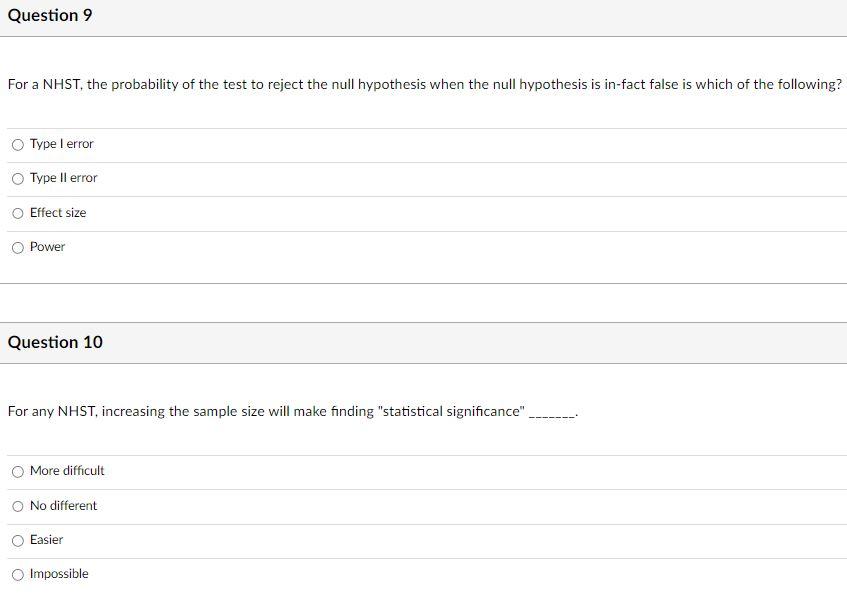Select the Impossible radio button
This screenshot has height=595, width=847.
pyautogui.click(x=17, y=574)
